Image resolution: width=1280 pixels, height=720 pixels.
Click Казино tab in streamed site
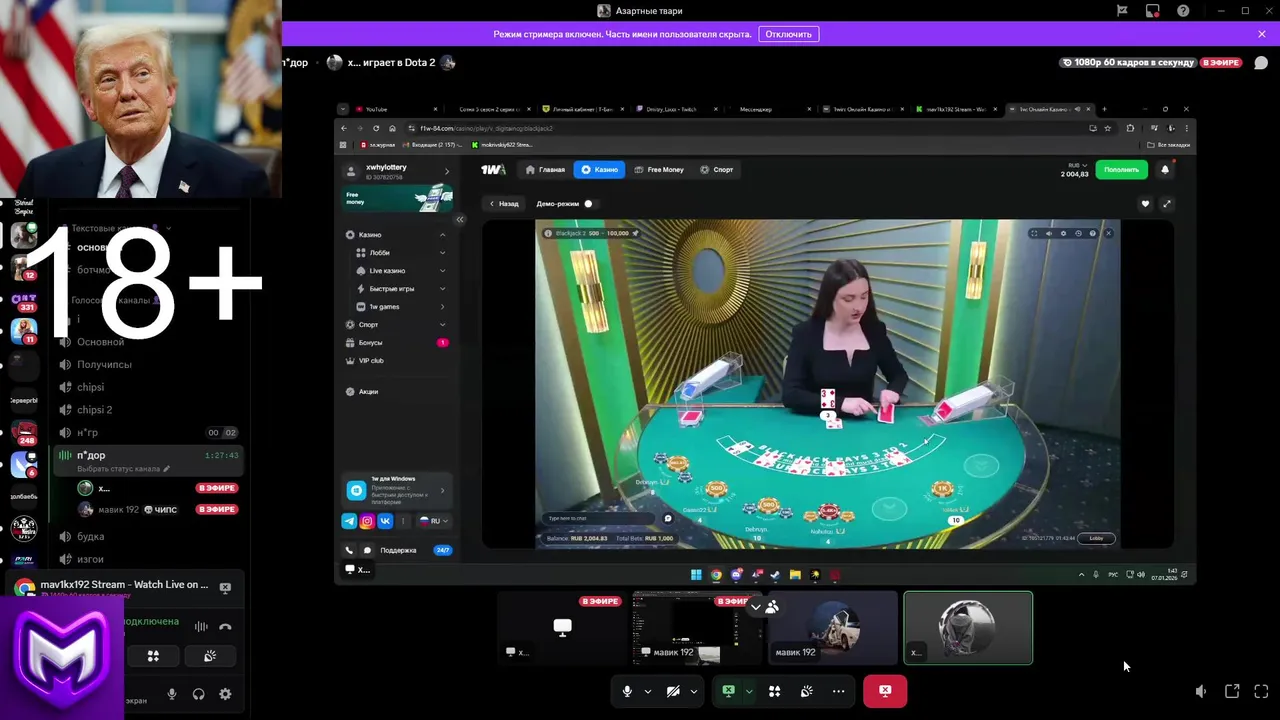tap(600, 170)
